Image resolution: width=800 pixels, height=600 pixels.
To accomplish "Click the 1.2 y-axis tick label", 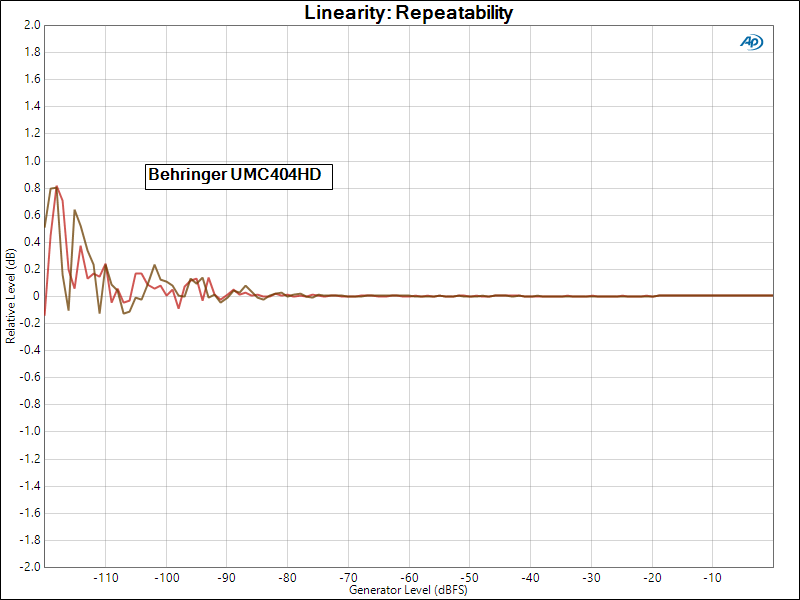I will 32,133.
